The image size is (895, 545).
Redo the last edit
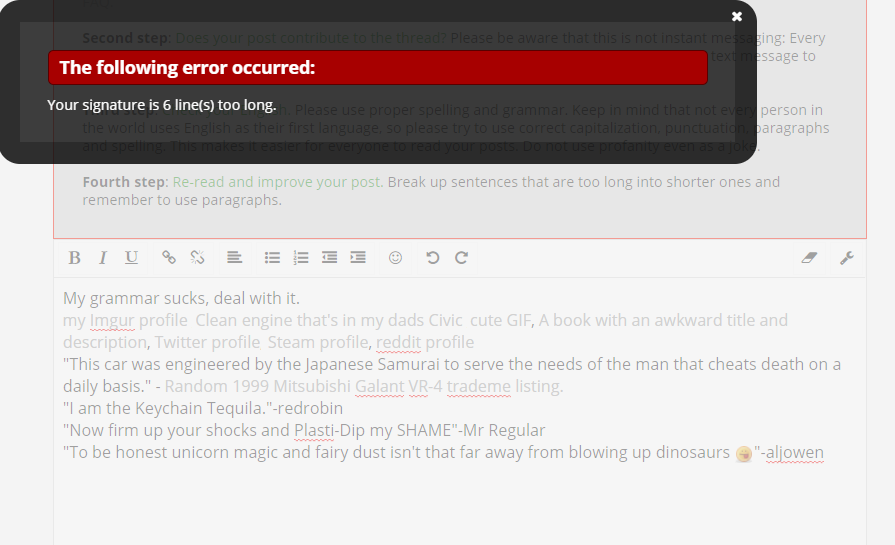pos(461,258)
